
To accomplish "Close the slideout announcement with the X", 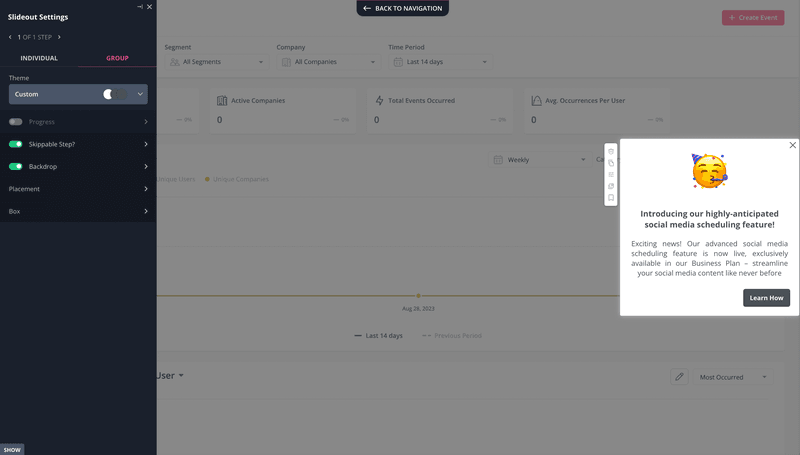I will pos(793,145).
